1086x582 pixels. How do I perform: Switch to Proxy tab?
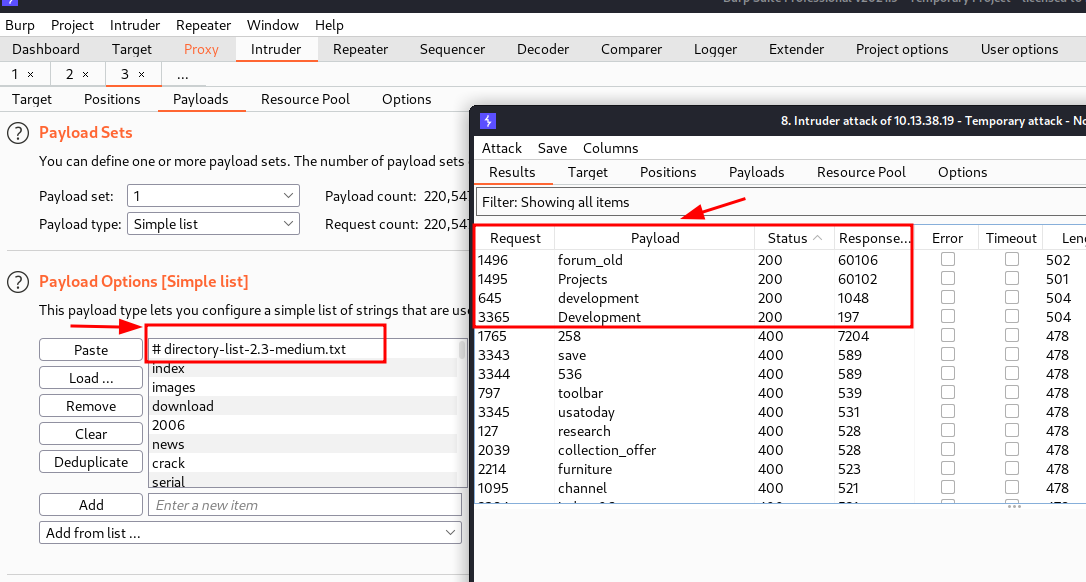point(201,49)
